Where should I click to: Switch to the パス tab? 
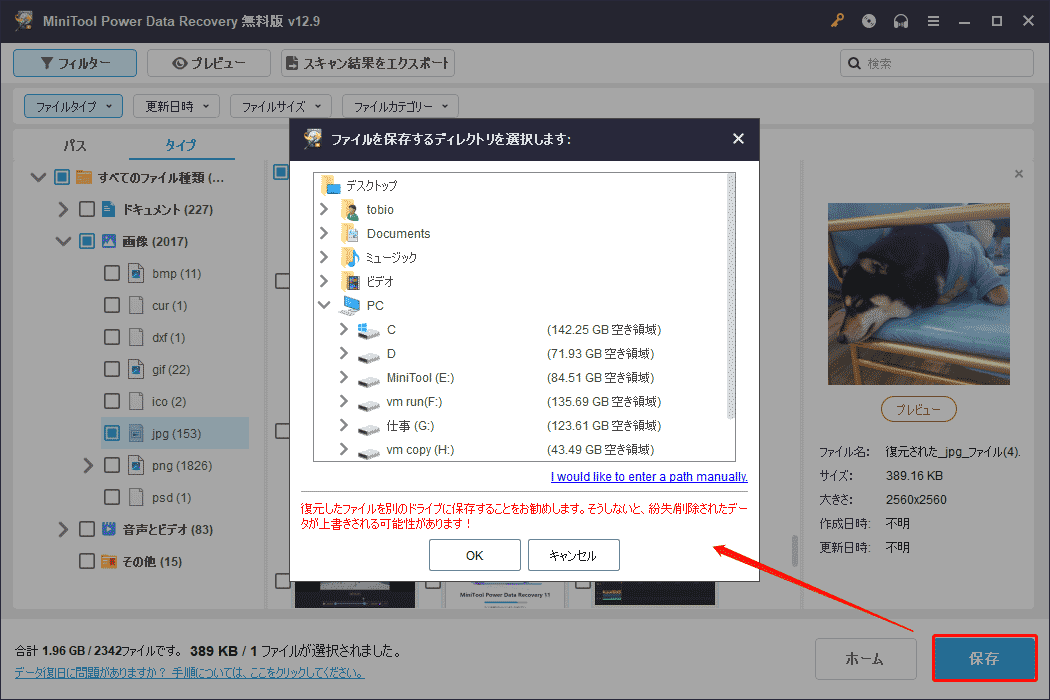pos(75,145)
